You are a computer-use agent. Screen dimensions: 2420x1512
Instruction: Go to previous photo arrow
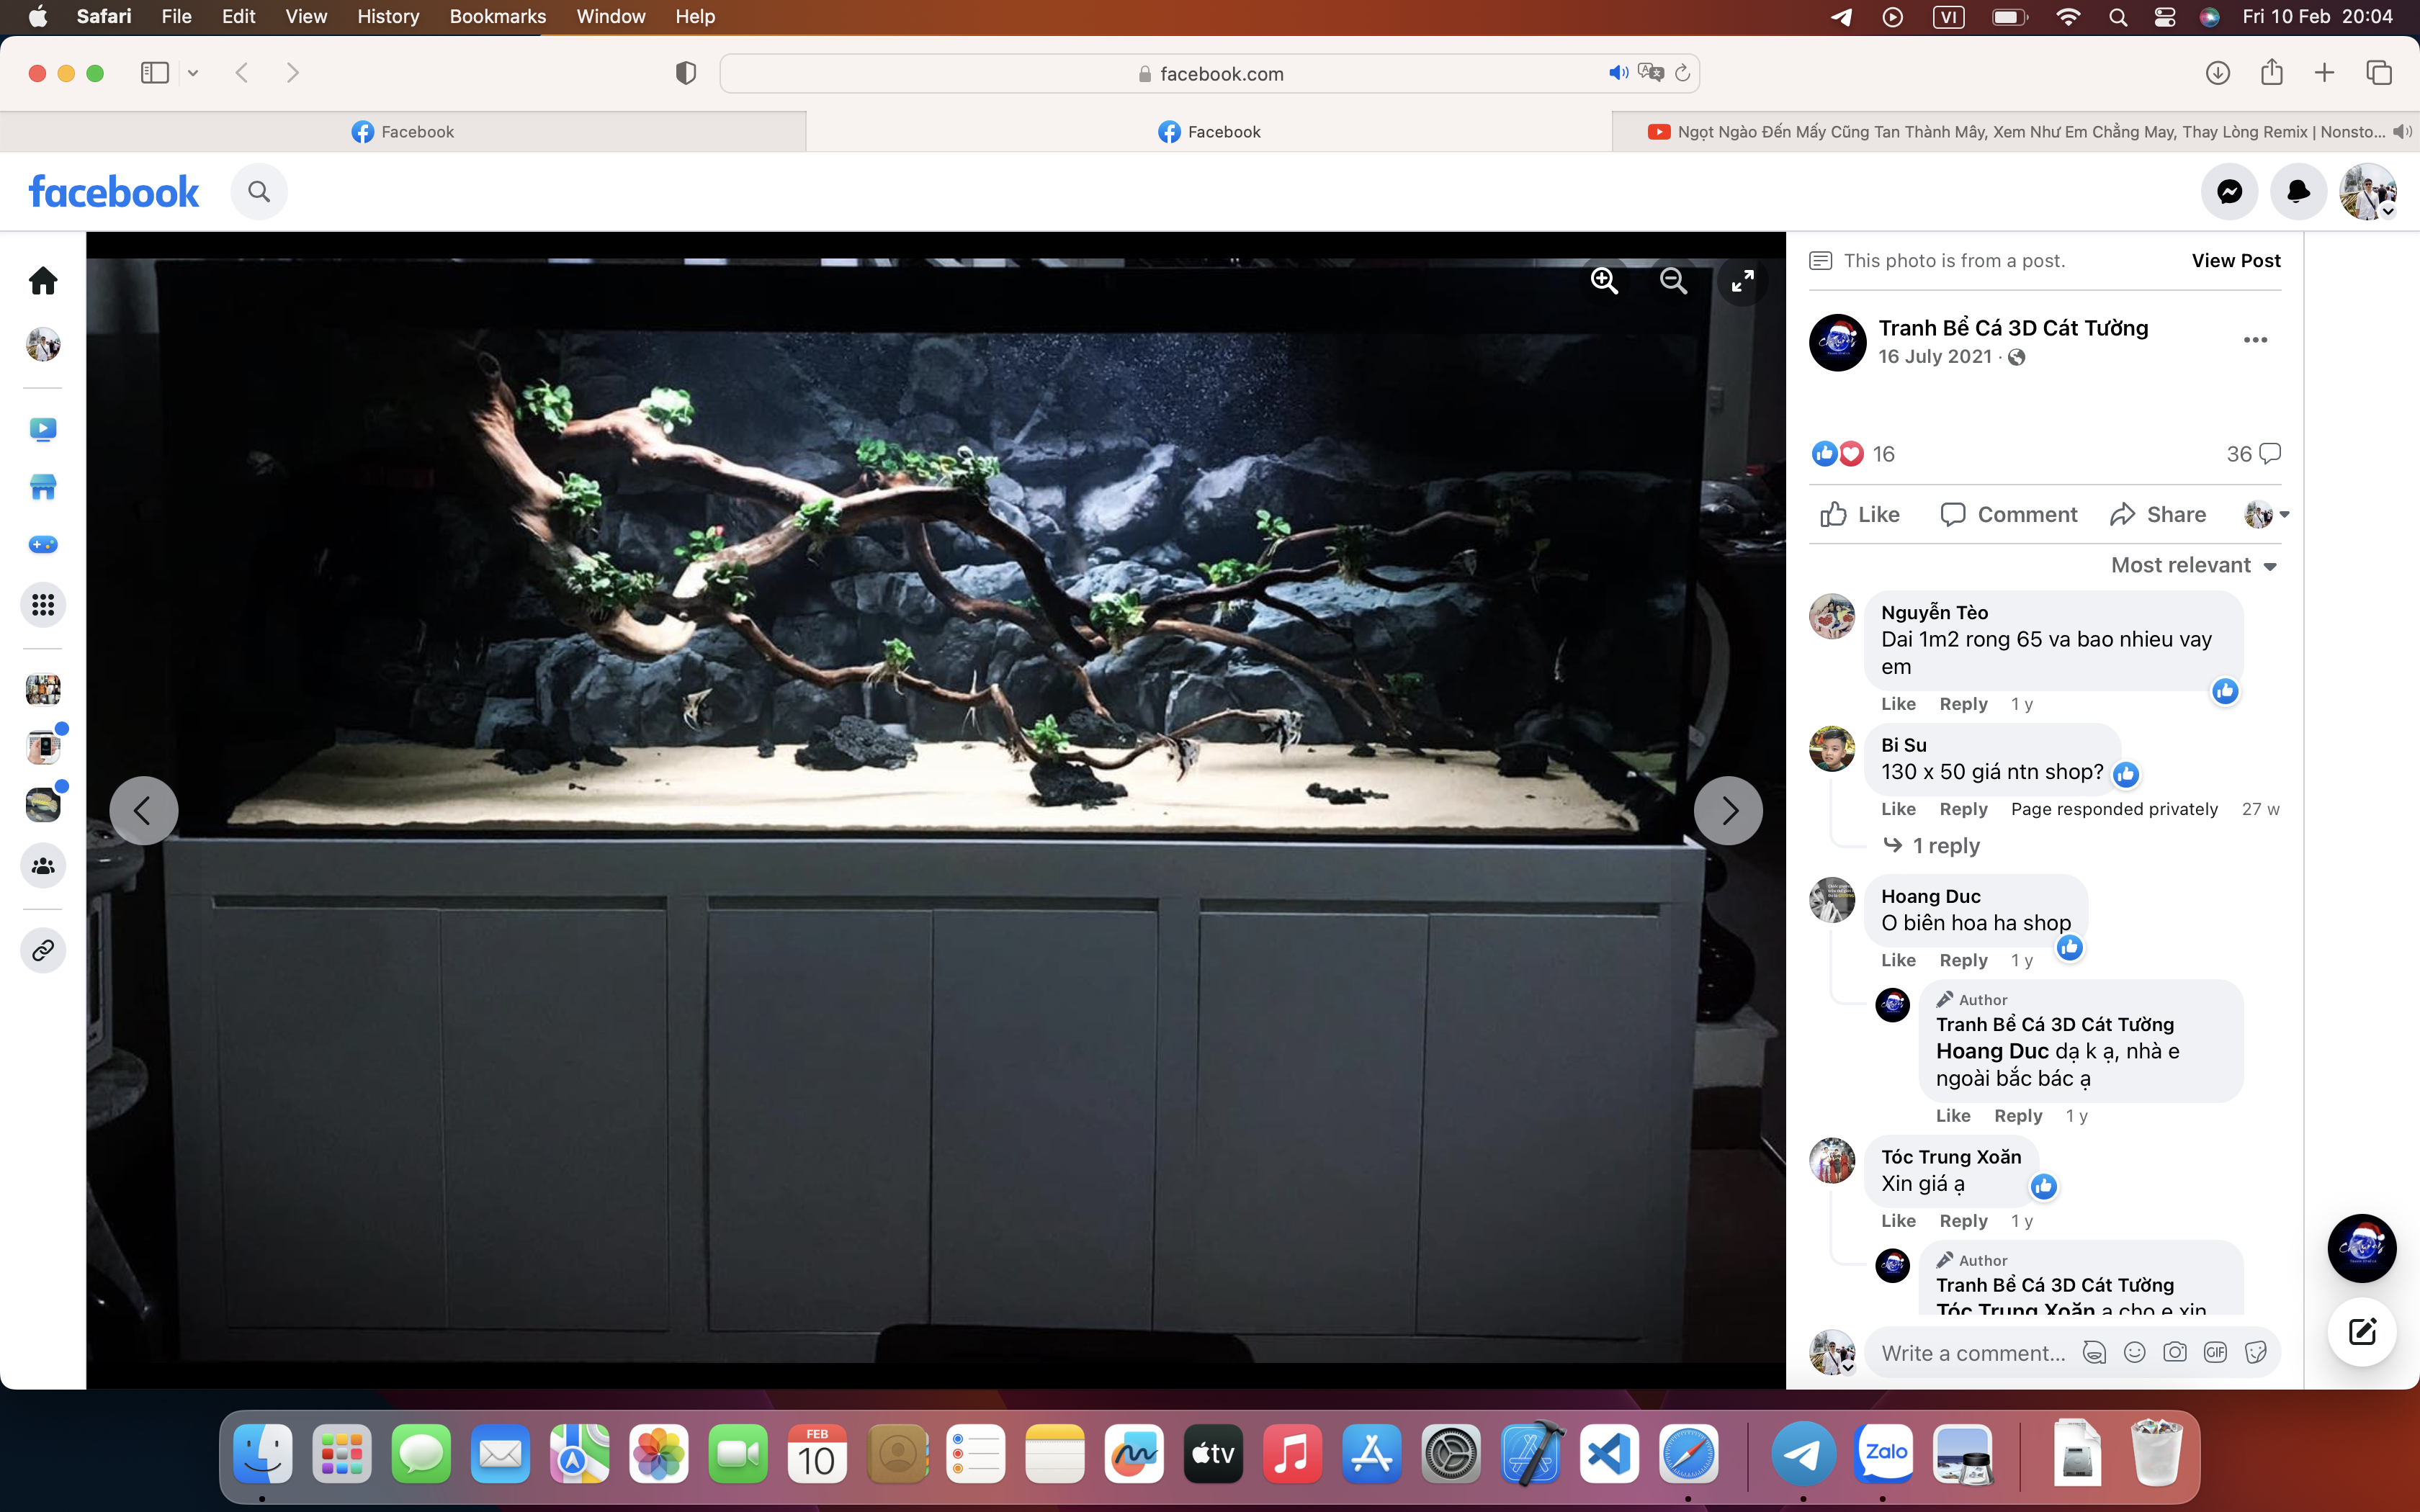(x=143, y=810)
